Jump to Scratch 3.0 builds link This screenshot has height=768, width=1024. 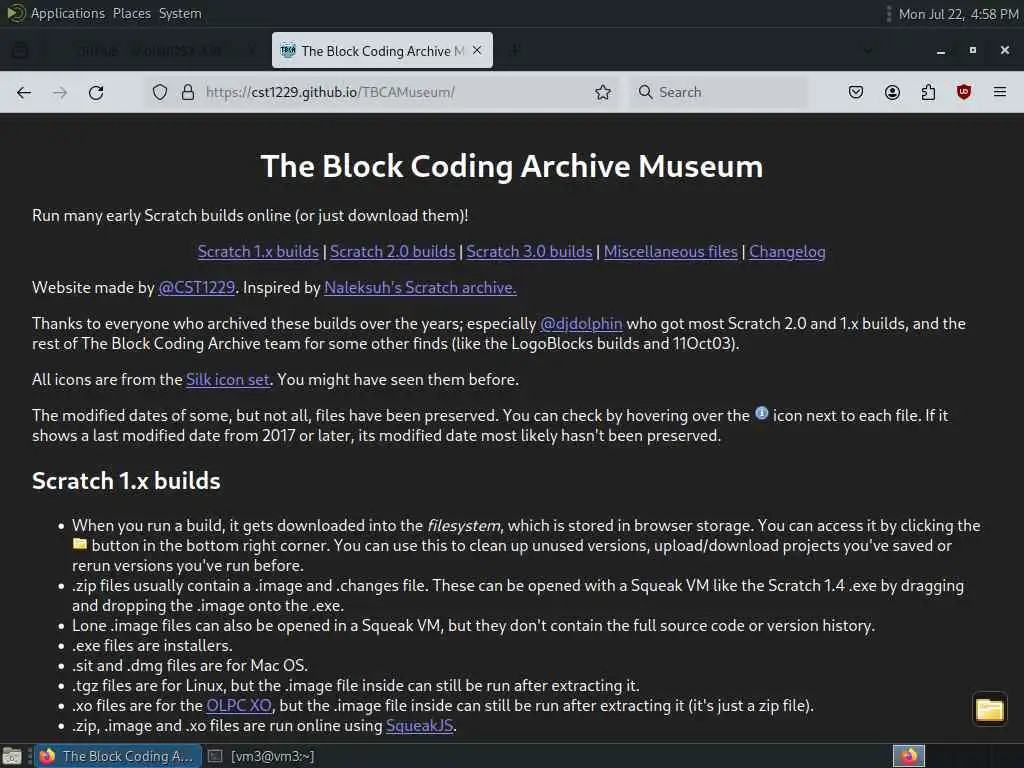pyautogui.click(x=529, y=251)
